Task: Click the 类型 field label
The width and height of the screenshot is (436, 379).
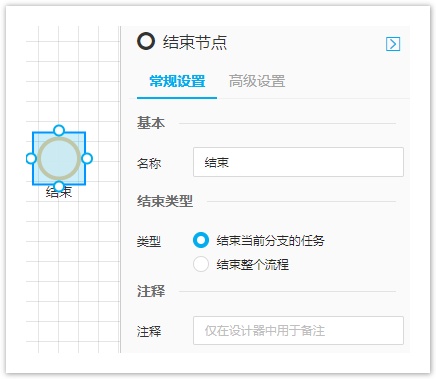Action: (x=149, y=241)
